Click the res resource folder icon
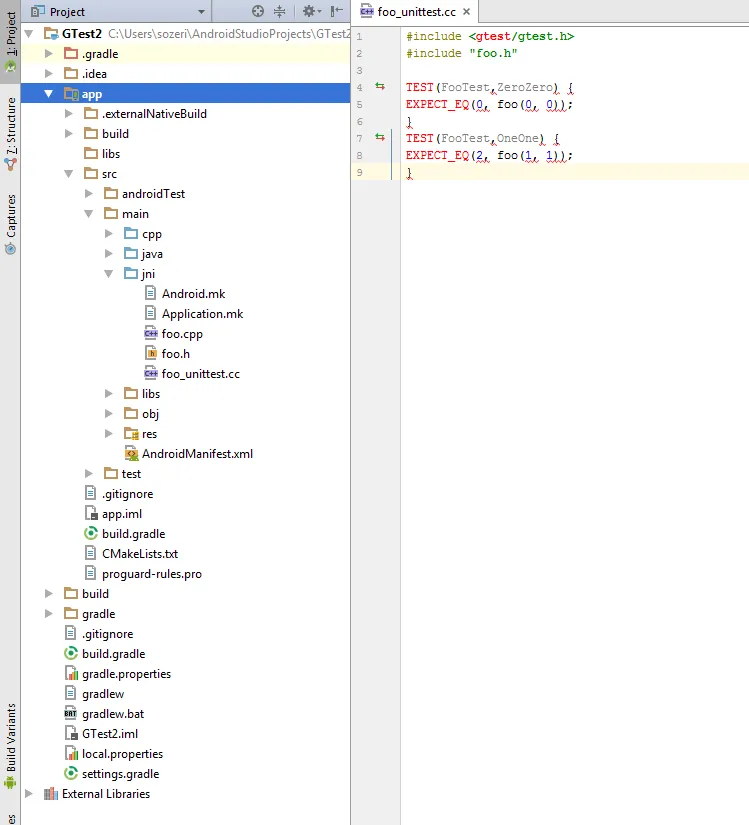749x825 pixels. pyautogui.click(x=131, y=433)
